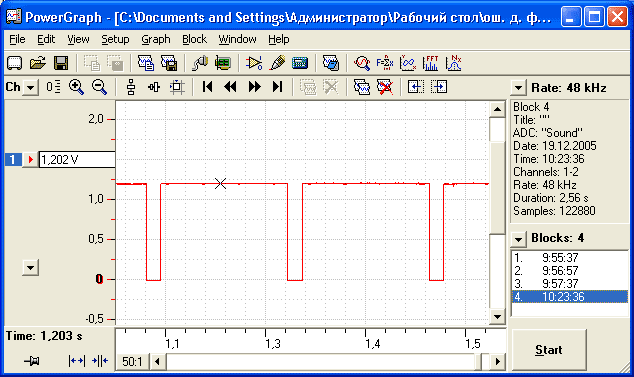This screenshot has width=634, height=377.
Task: Toggle the red arrow marker beside channel 1
Action: (x=30, y=159)
